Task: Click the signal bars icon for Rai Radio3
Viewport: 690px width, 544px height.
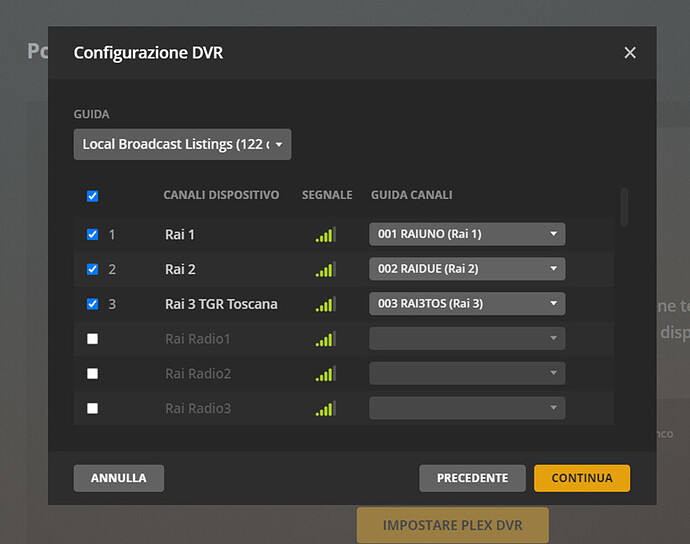Action: 326,408
